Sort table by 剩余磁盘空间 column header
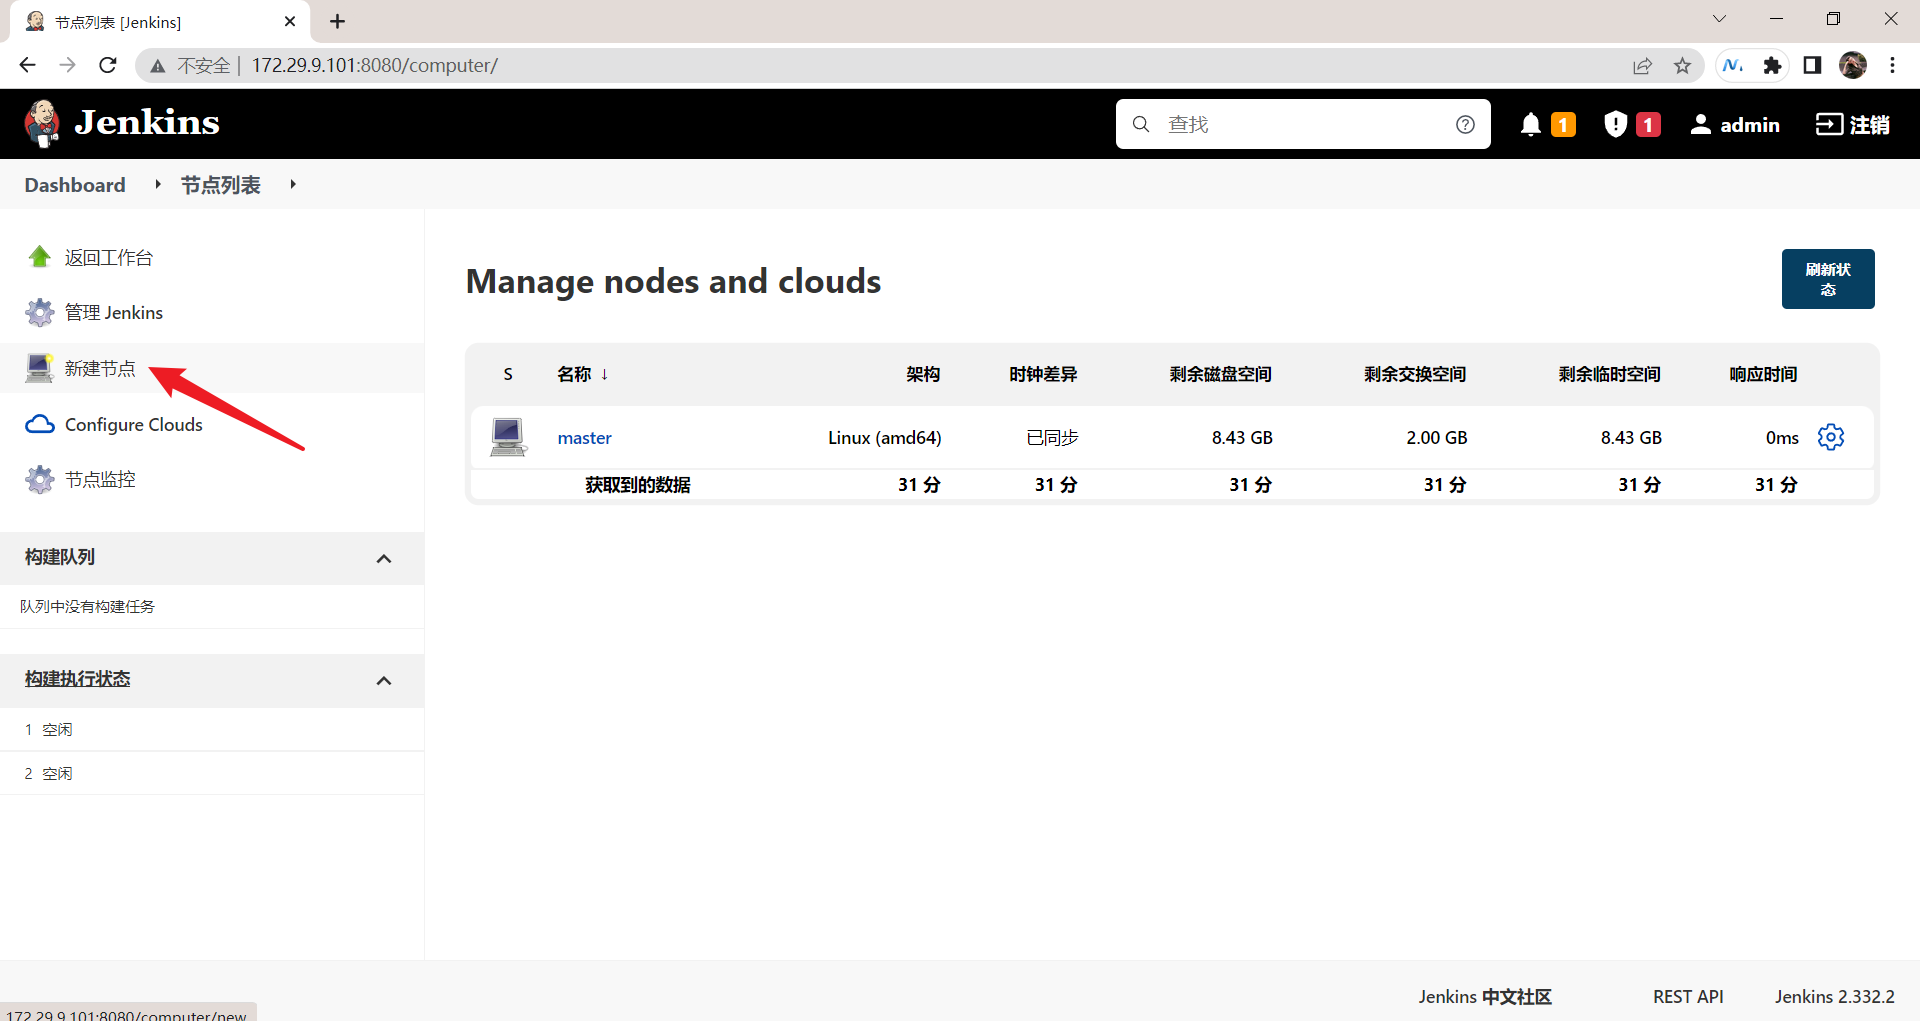This screenshot has height=1021, width=1920. click(1221, 374)
